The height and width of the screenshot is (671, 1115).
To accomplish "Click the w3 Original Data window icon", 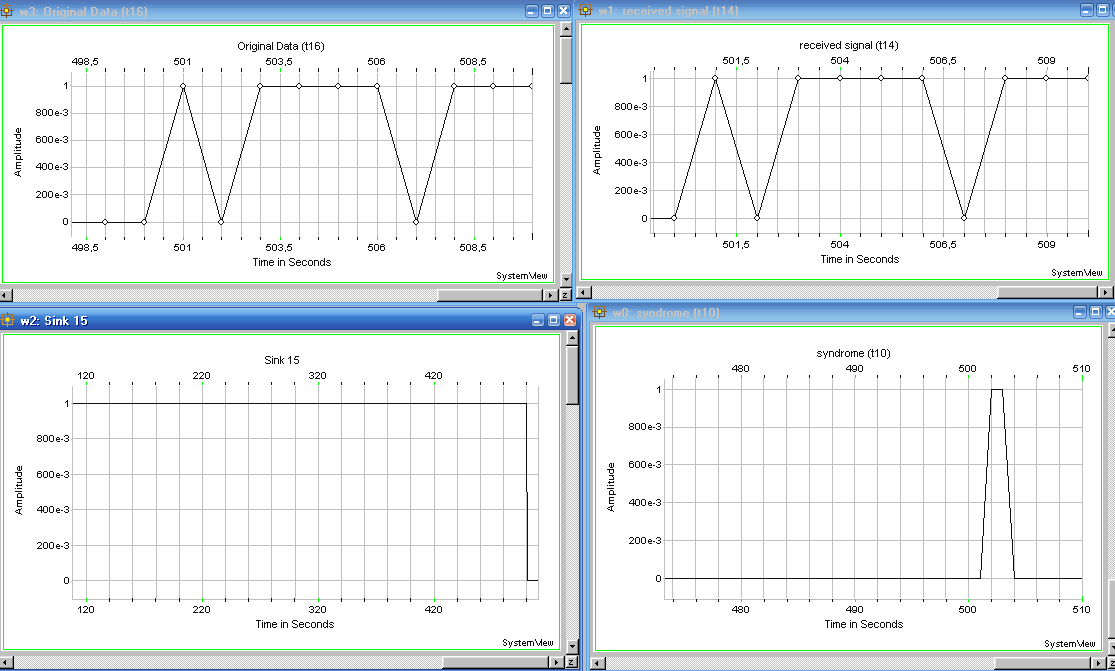I will point(7,11).
